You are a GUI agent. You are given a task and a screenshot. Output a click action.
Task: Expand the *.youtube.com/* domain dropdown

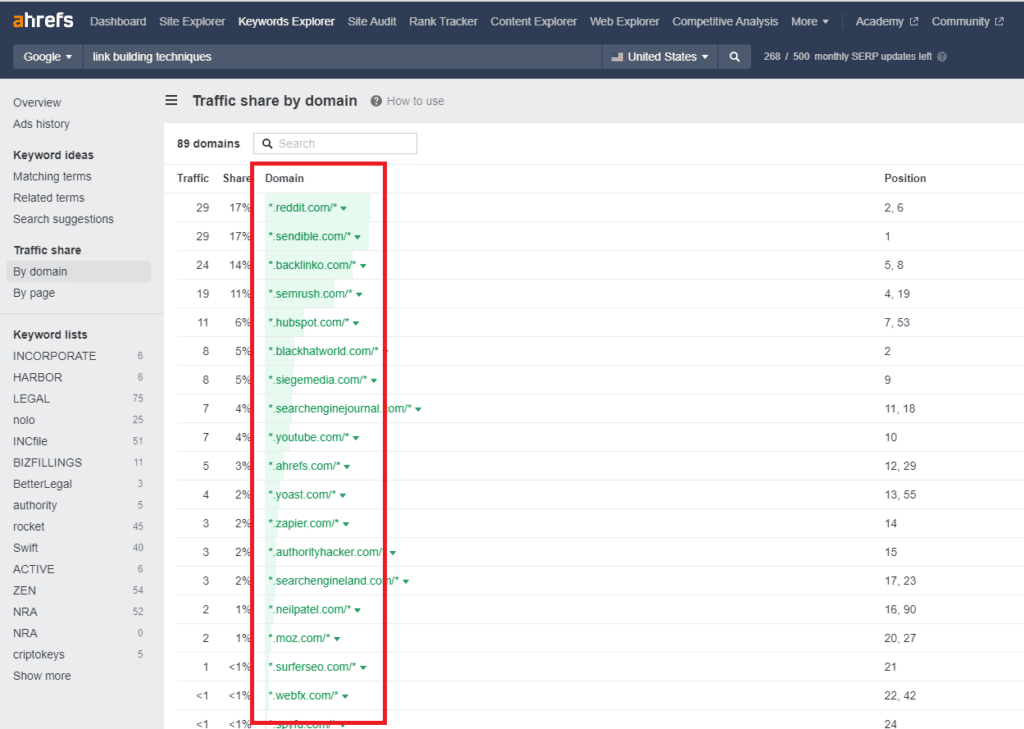[x=357, y=438]
